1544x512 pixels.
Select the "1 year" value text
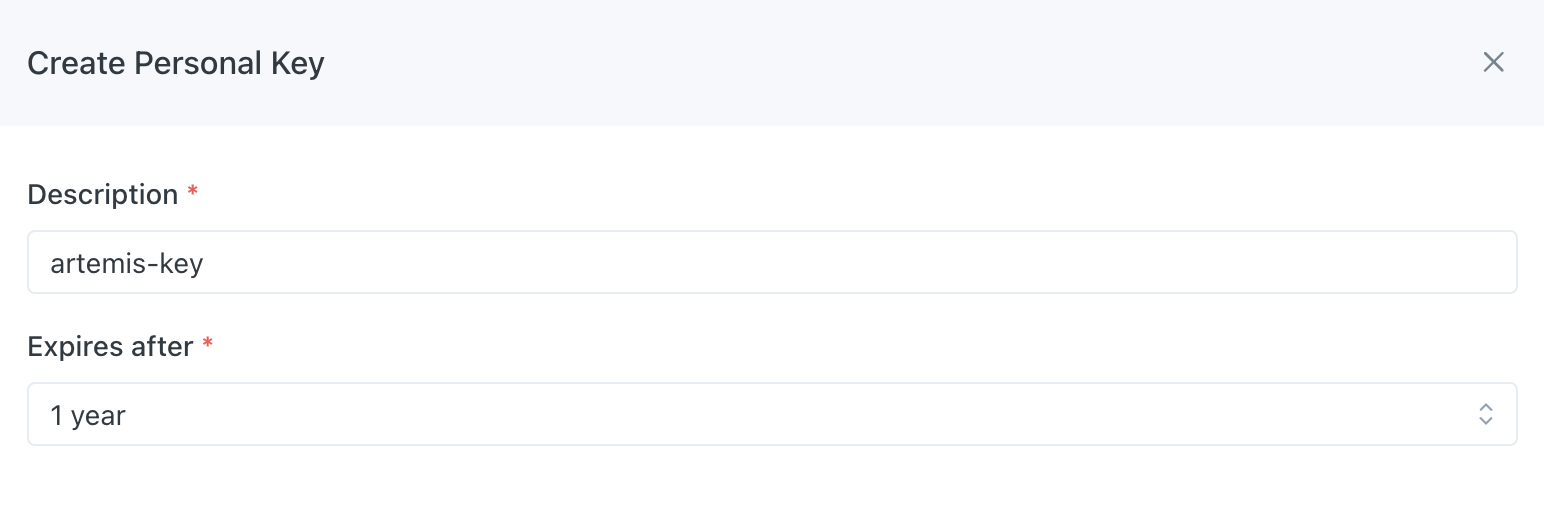(x=88, y=415)
